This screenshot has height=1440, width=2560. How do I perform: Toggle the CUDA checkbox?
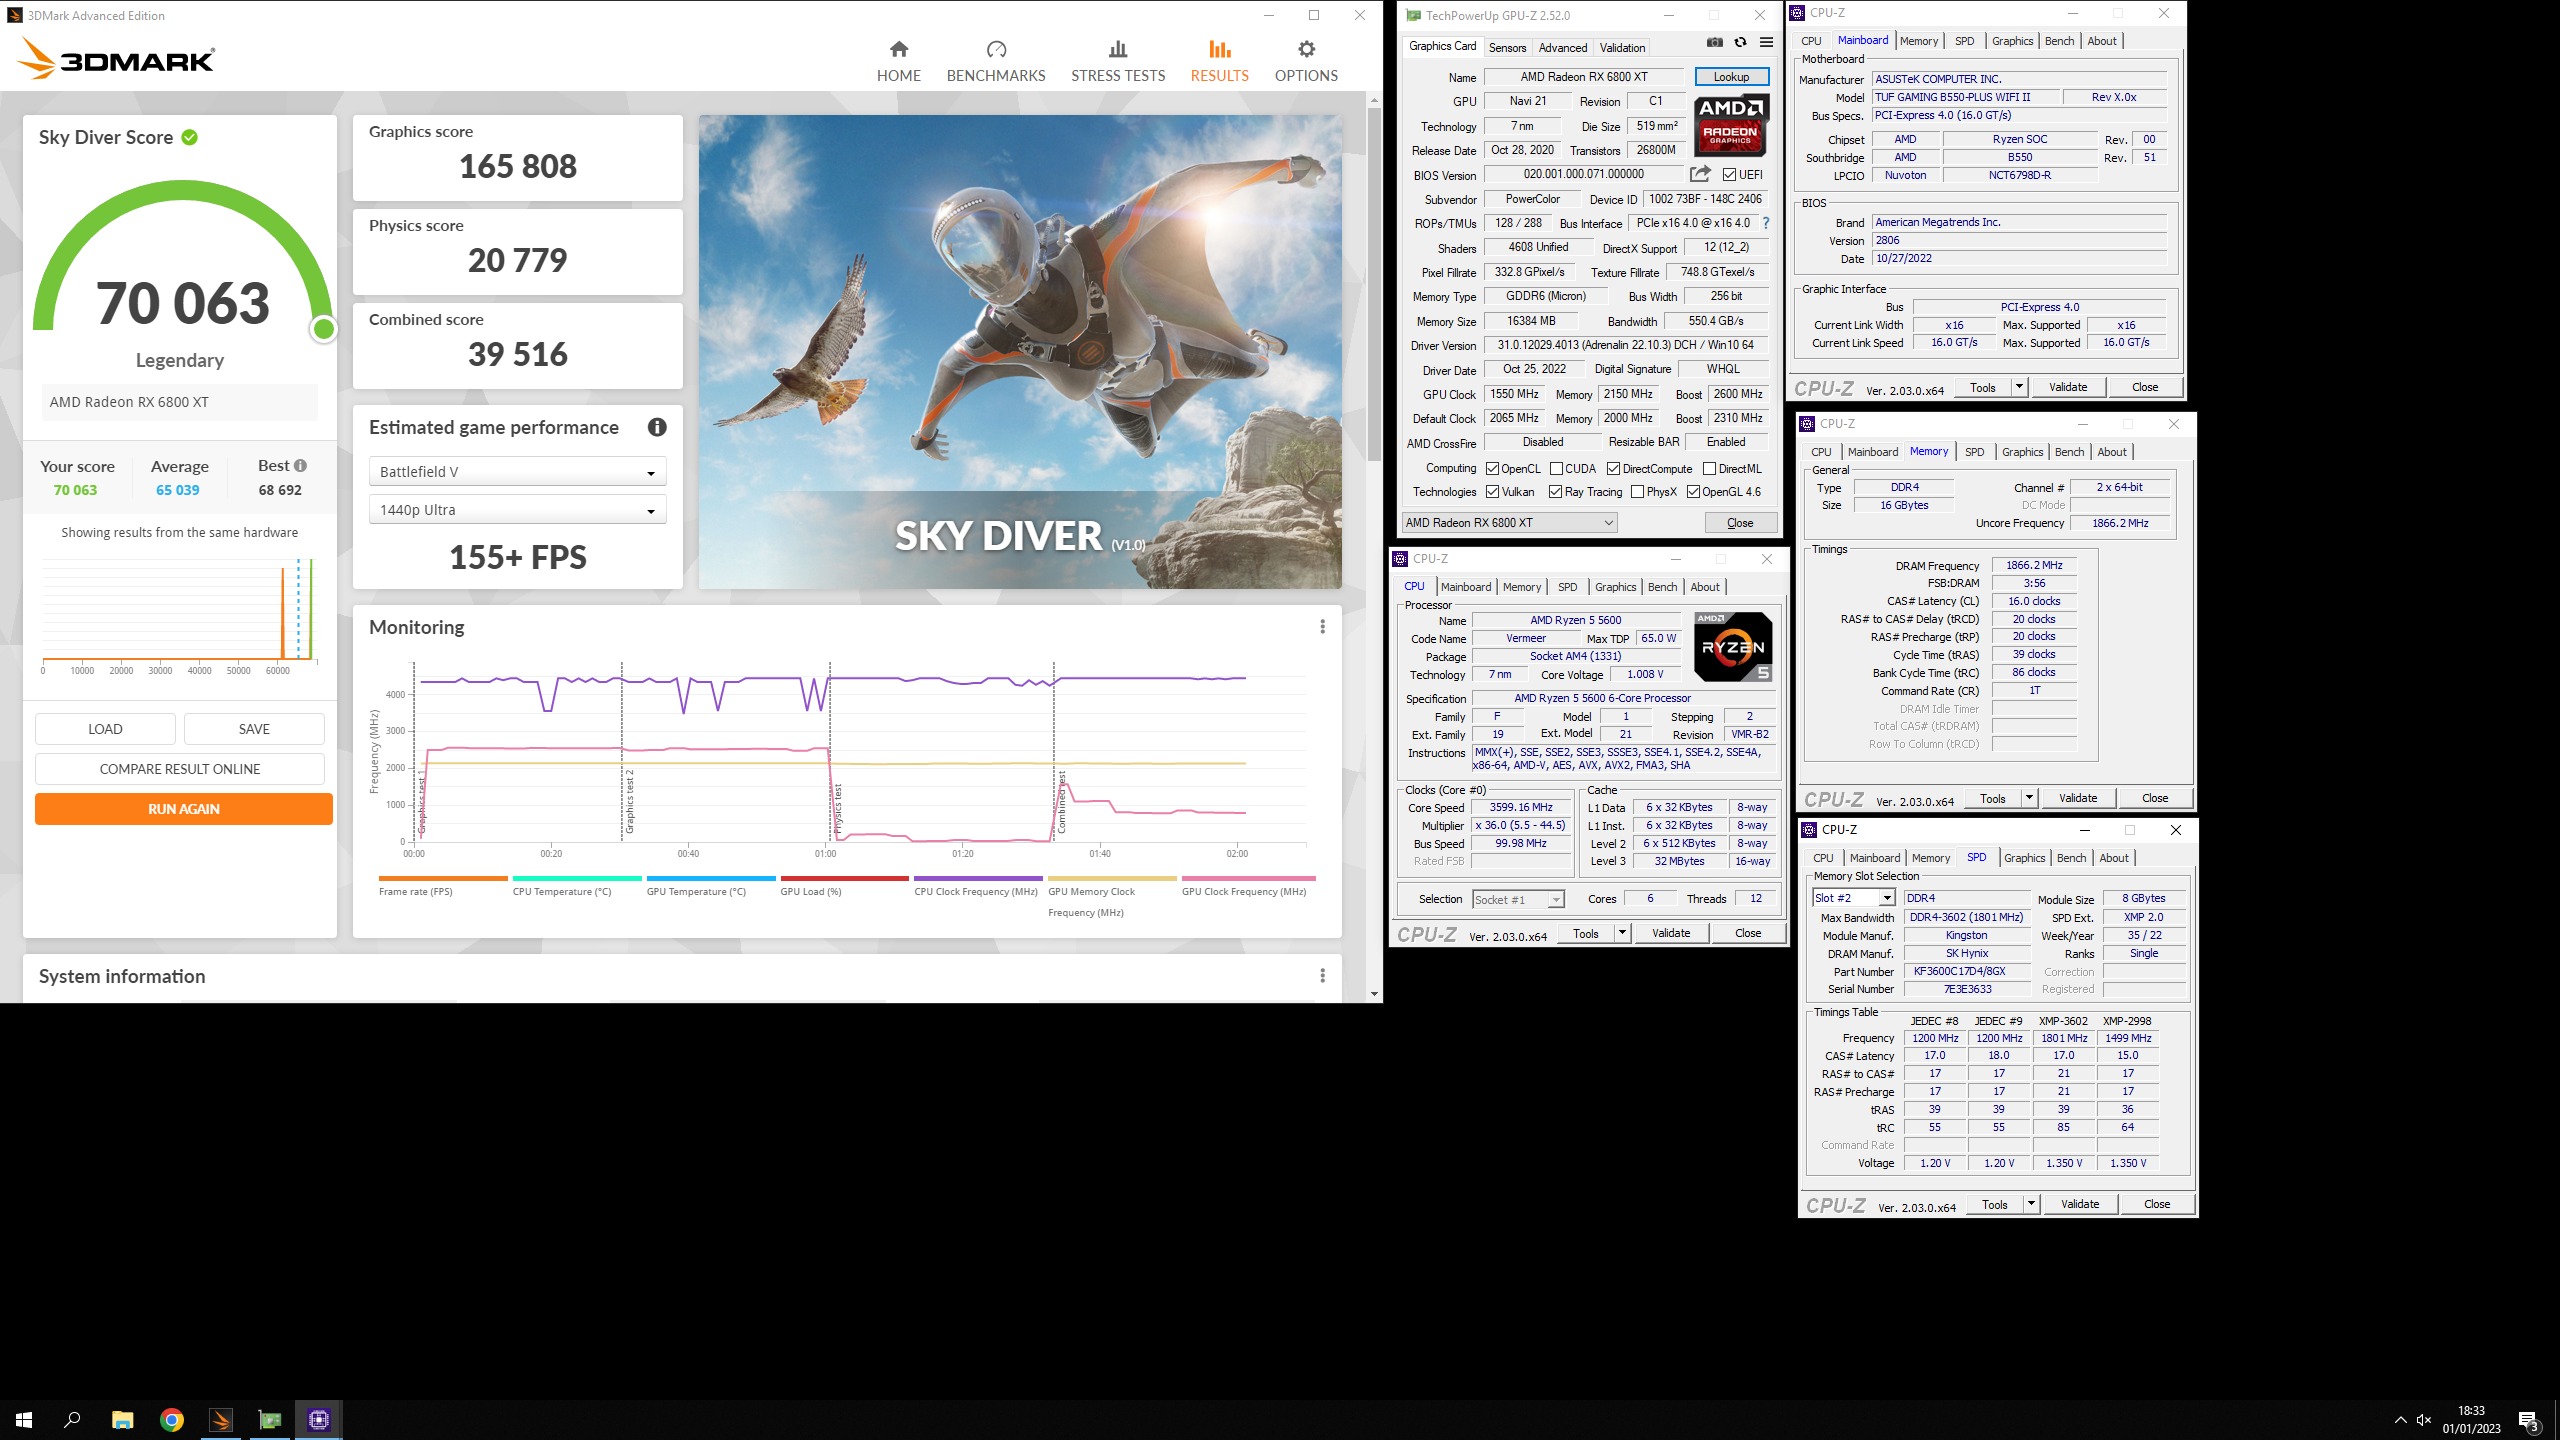click(x=1557, y=469)
